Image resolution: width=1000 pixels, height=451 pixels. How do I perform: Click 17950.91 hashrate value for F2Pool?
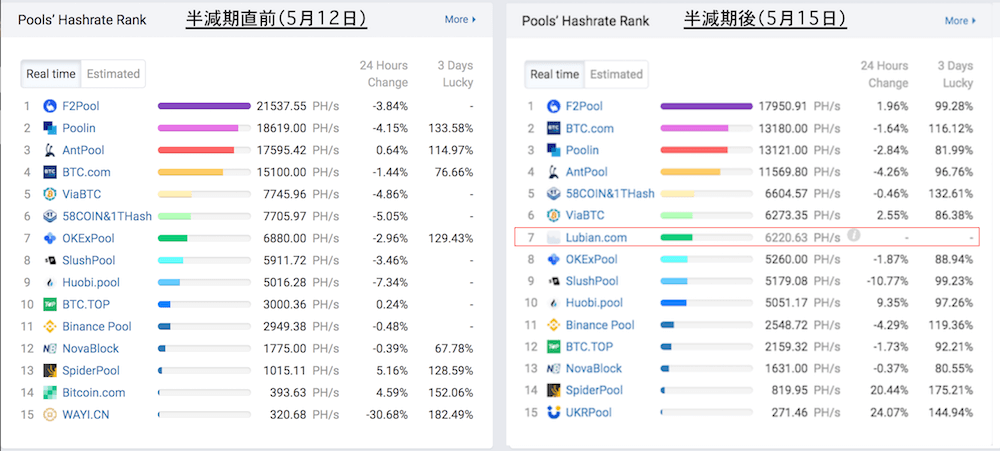point(784,106)
